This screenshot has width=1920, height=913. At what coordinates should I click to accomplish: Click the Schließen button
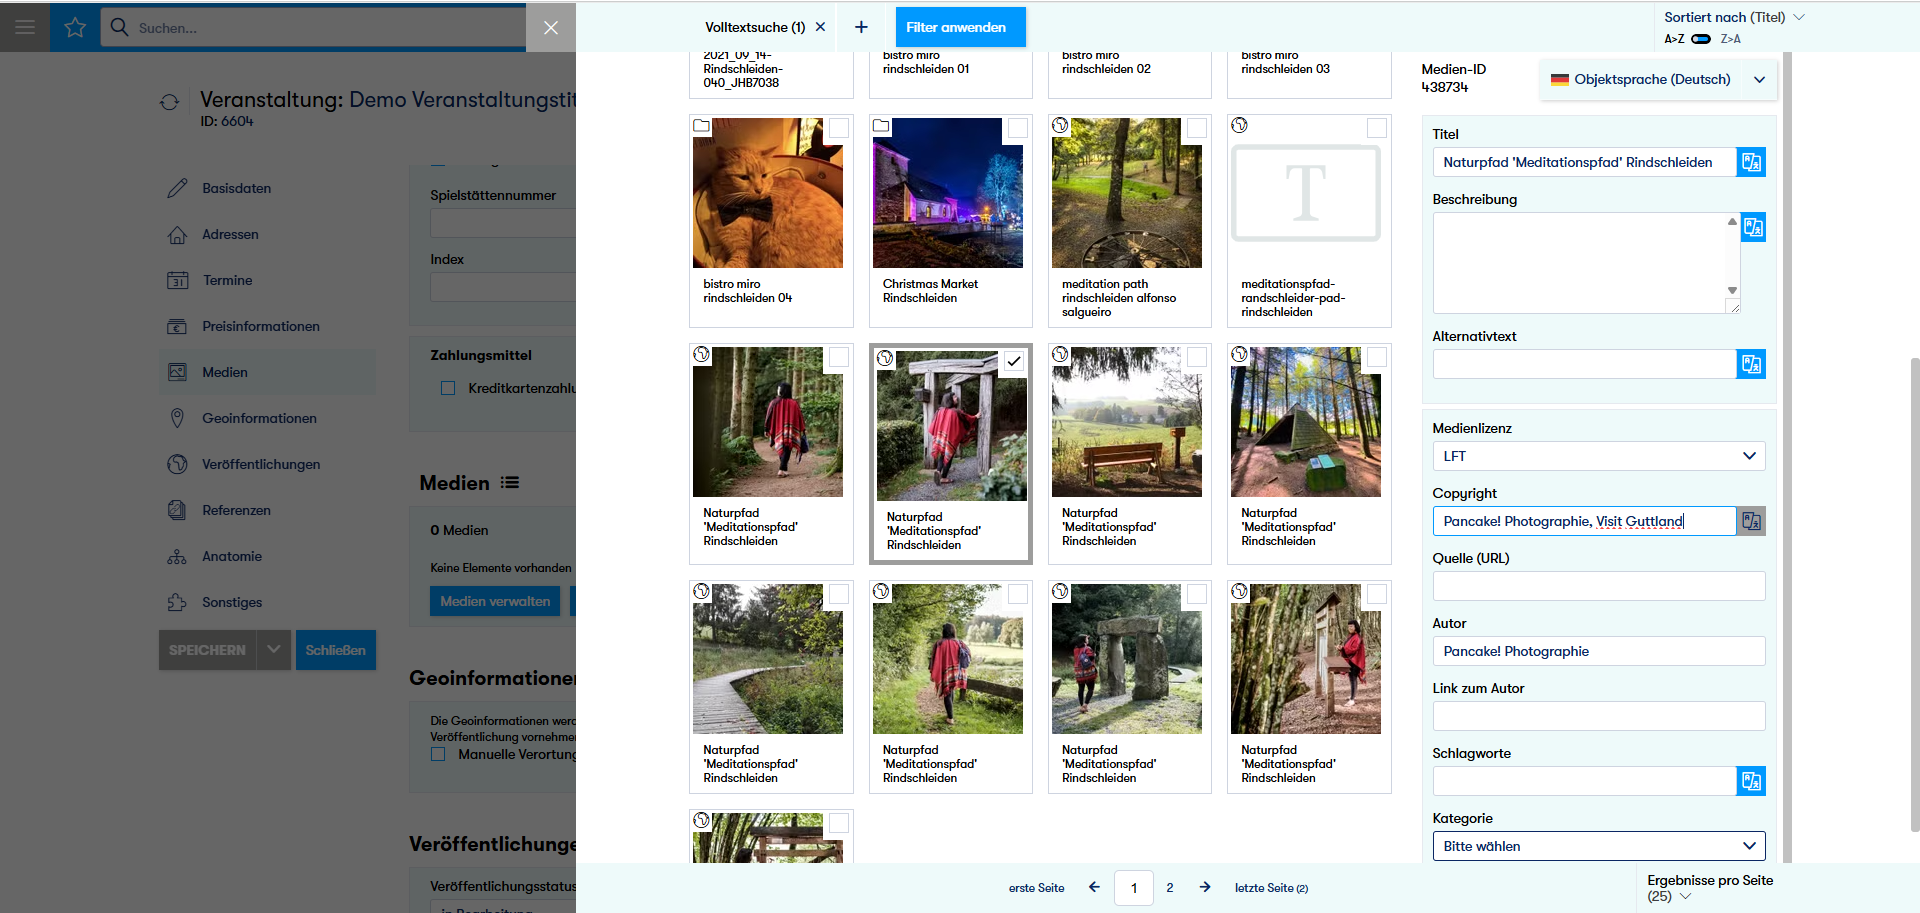pos(336,650)
